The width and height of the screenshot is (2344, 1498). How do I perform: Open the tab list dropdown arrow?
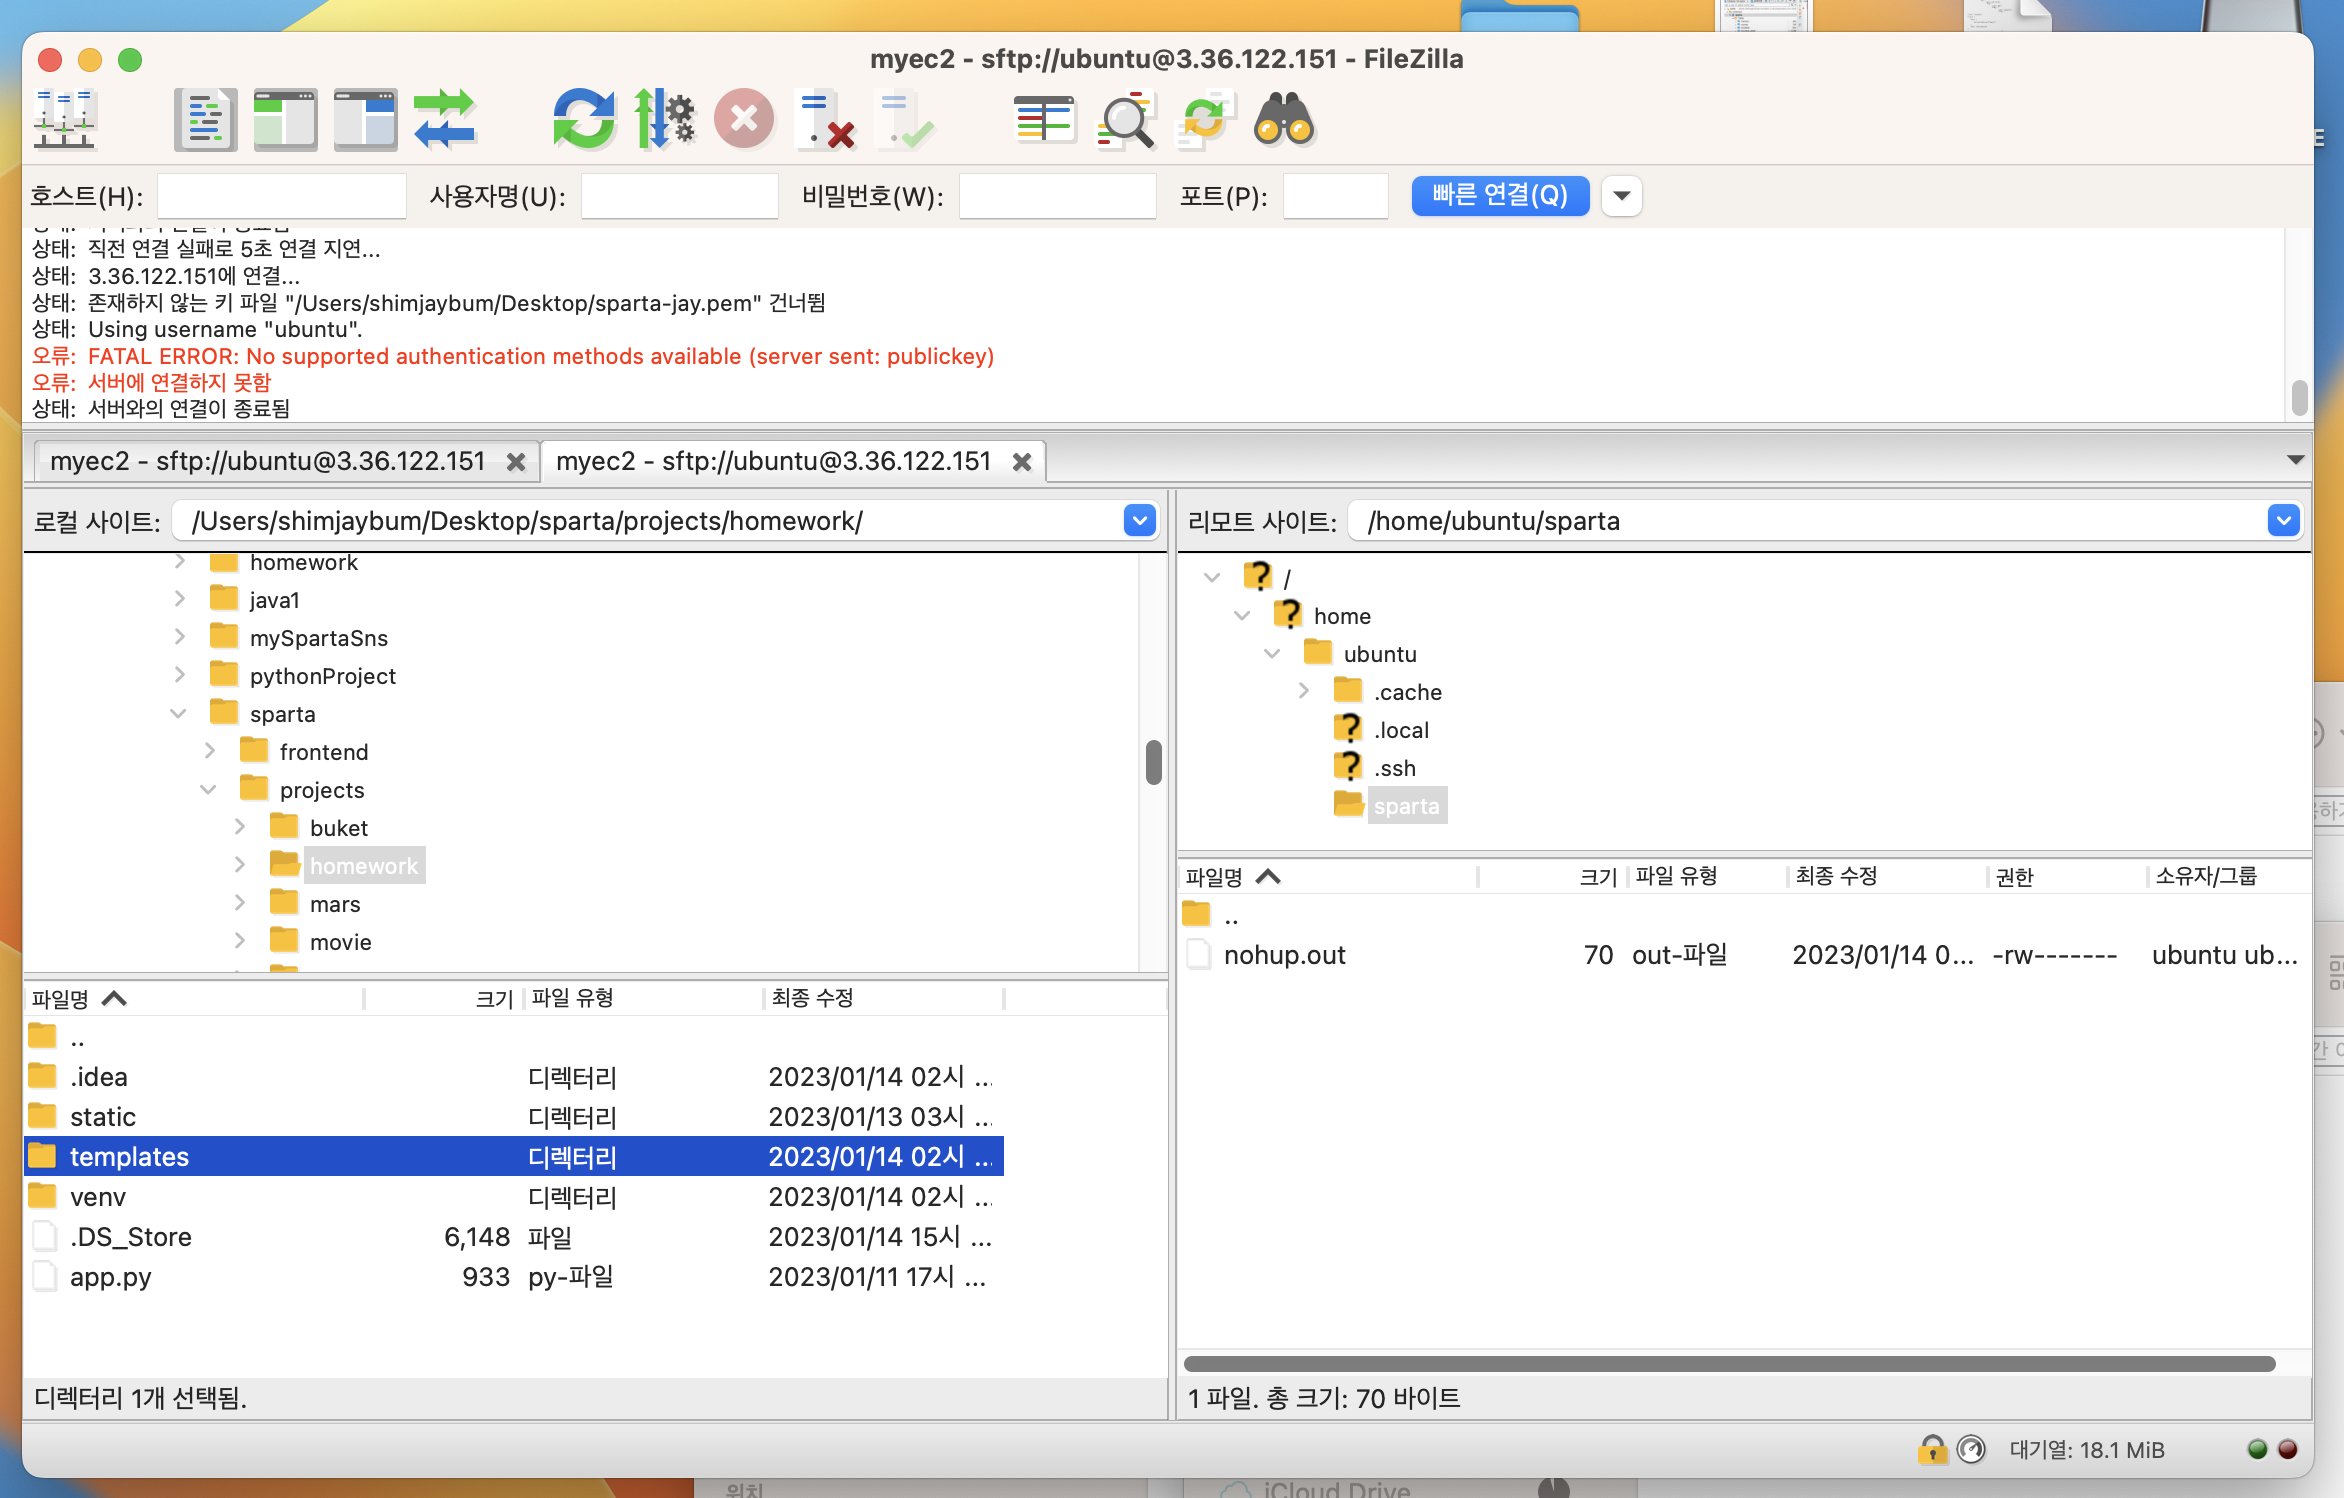[2295, 460]
